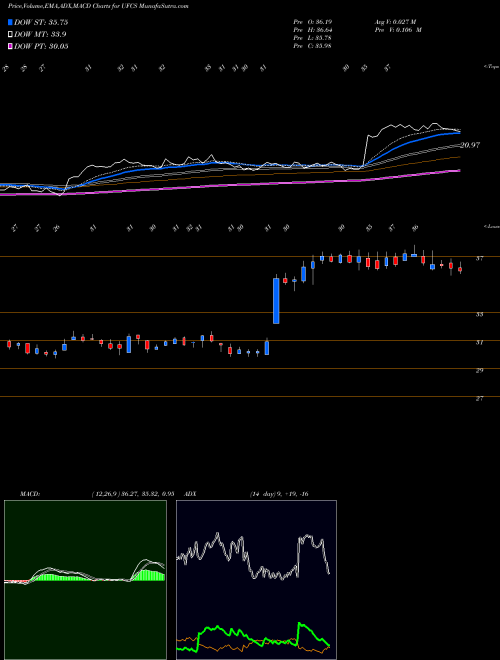Select the 'DOW MT: 33.9' legend label
Viewport: 500px width, 660px height.
point(40,35)
